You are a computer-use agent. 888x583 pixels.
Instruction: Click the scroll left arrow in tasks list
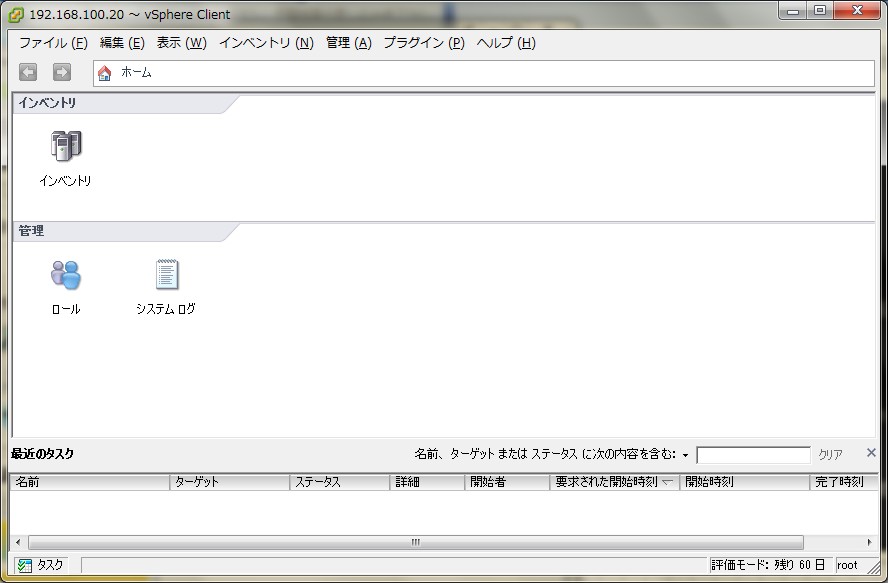(18, 543)
